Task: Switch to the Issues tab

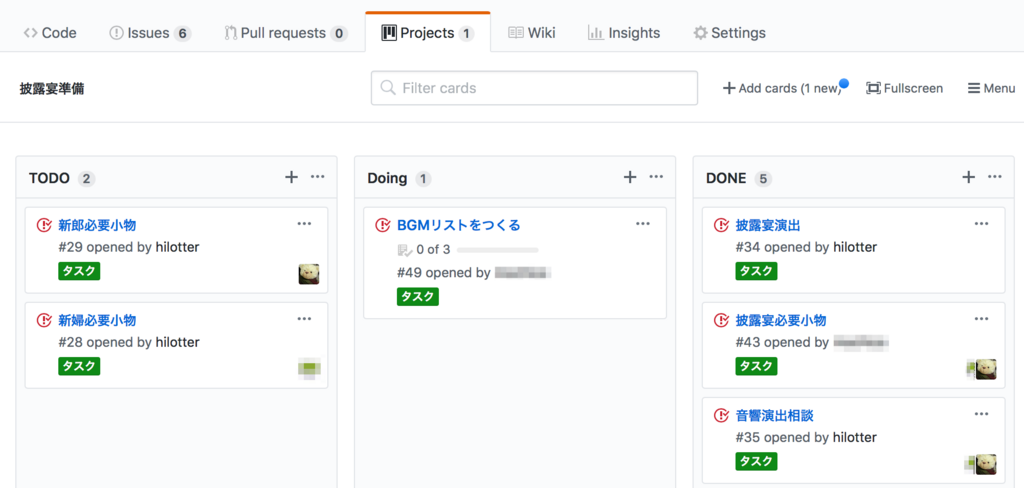Action: coord(149,33)
